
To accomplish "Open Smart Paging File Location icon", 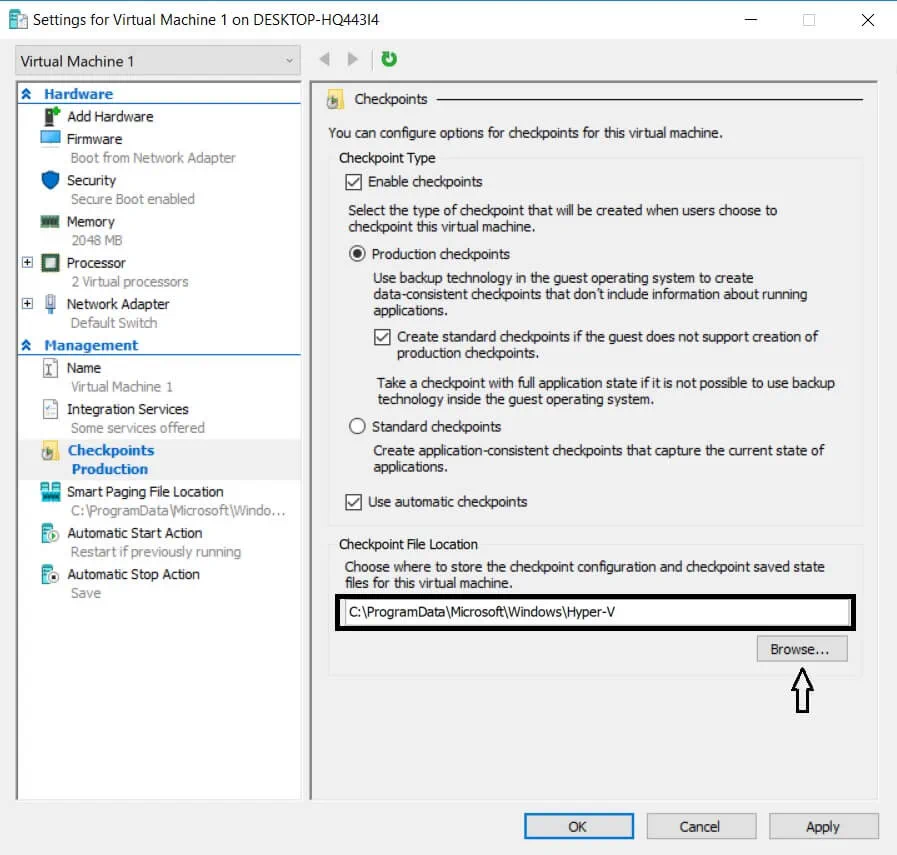I will click(50, 492).
